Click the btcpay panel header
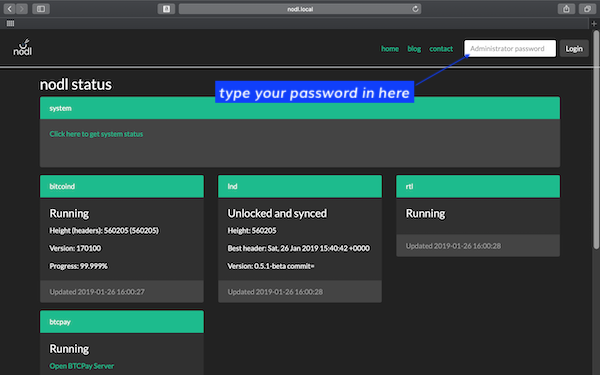 (122, 322)
